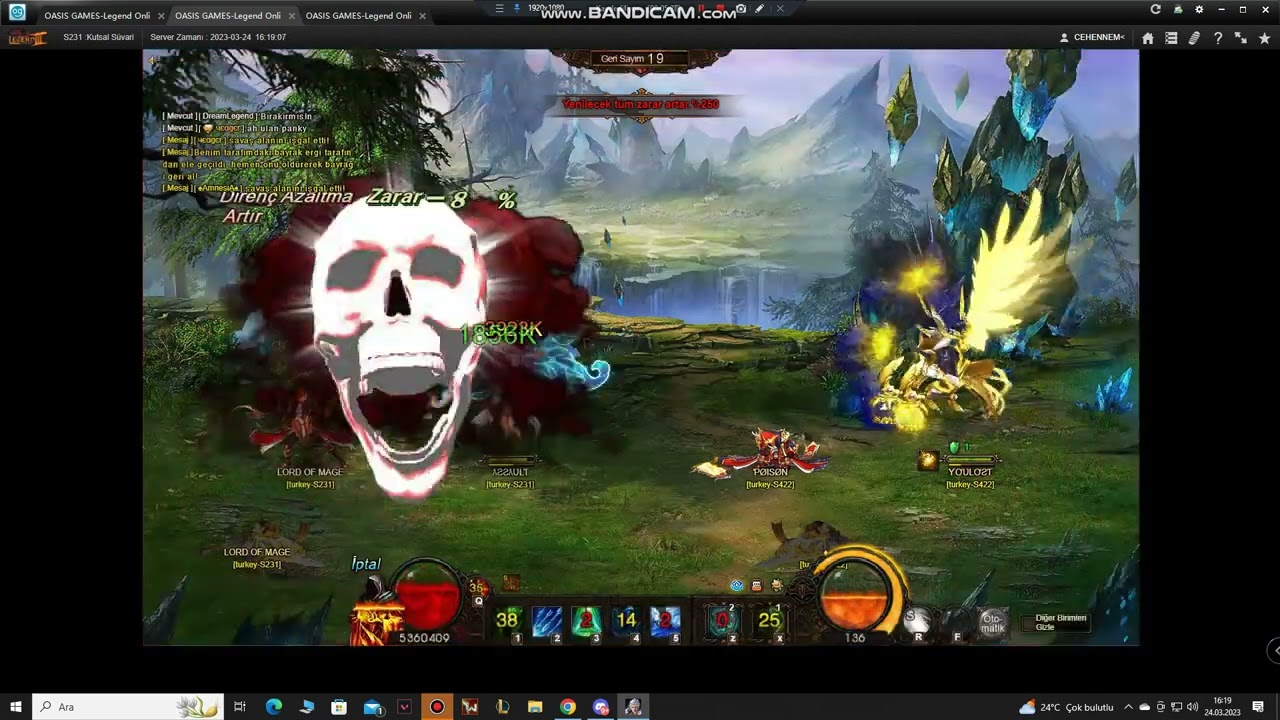Open the taskbar clock showing 16:19
The height and width of the screenshot is (720, 1280).
1222,707
